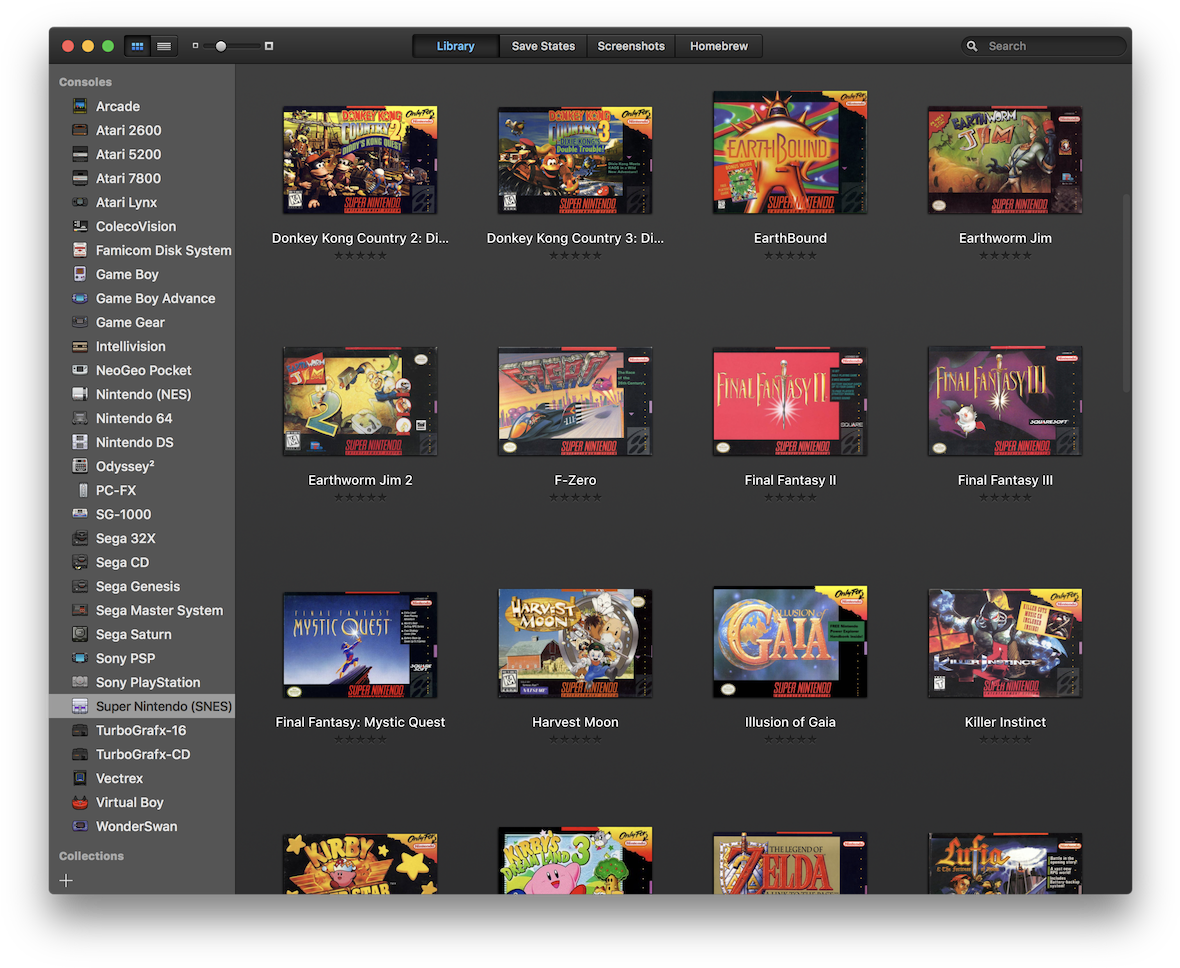The width and height of the screenshot is (1180, 968).
Task: Select the Final Fantasy II cover
Action: coord(790,401)
